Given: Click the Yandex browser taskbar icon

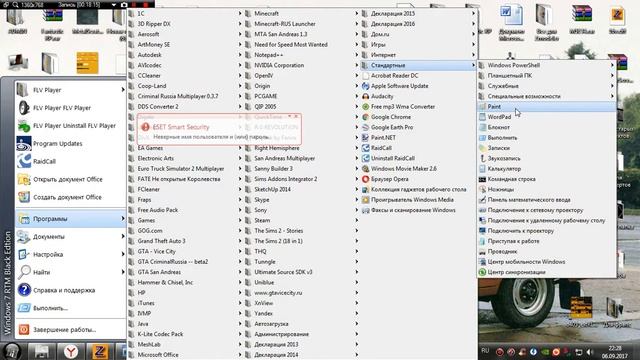Looking at the screenshot, I should [x=71, y=351].
